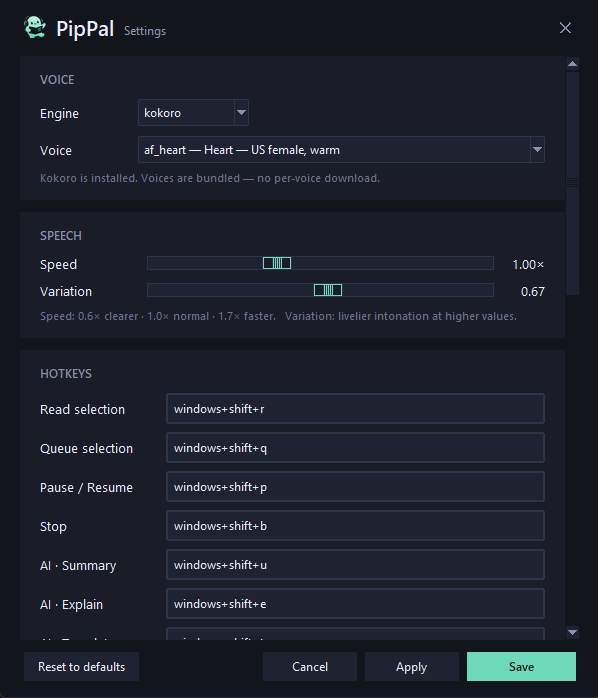Viewport: 598px width, 698px height.
Task: Close the PipPal Settings window
Action: tap(565, 28)
